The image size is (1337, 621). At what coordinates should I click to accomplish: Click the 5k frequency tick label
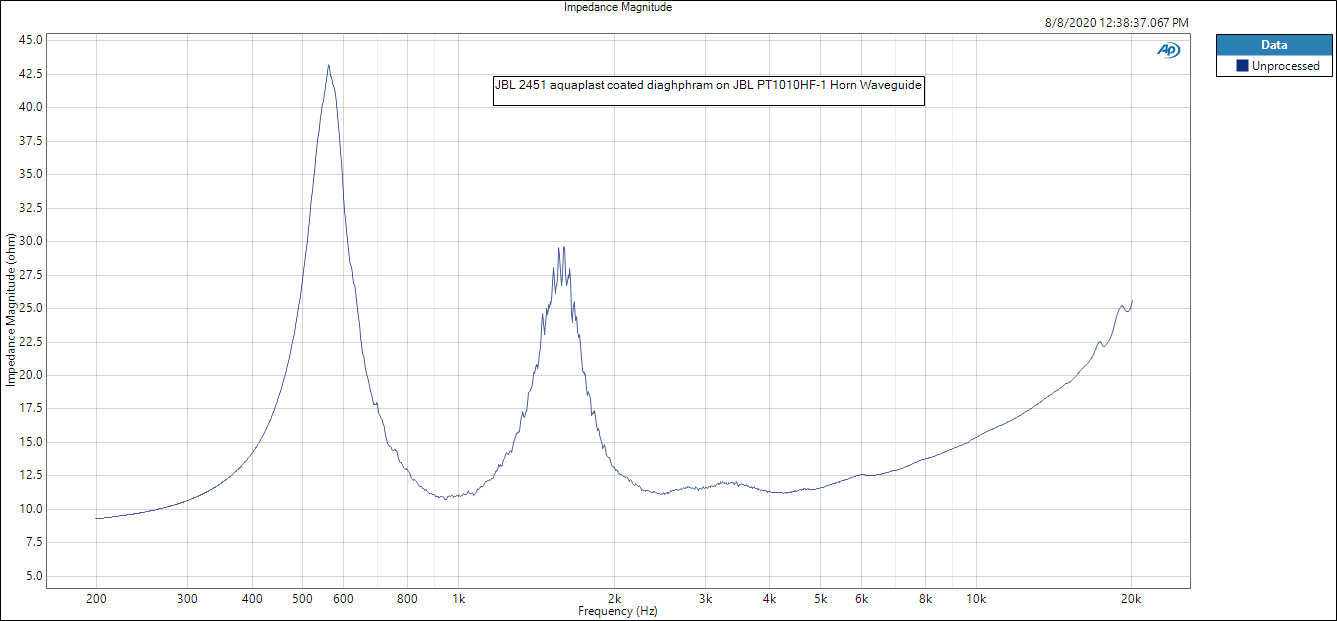[x=820, y=600]
